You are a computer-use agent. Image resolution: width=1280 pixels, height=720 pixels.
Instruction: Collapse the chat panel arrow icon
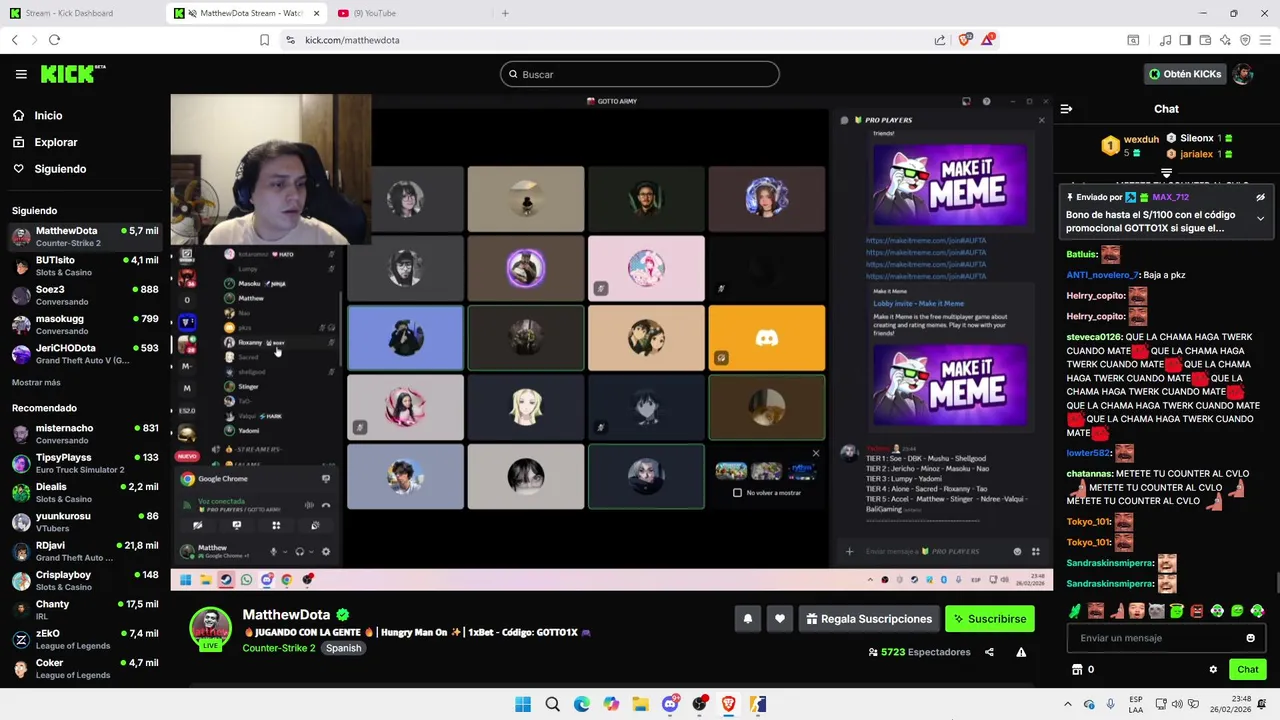[1066, 109]
